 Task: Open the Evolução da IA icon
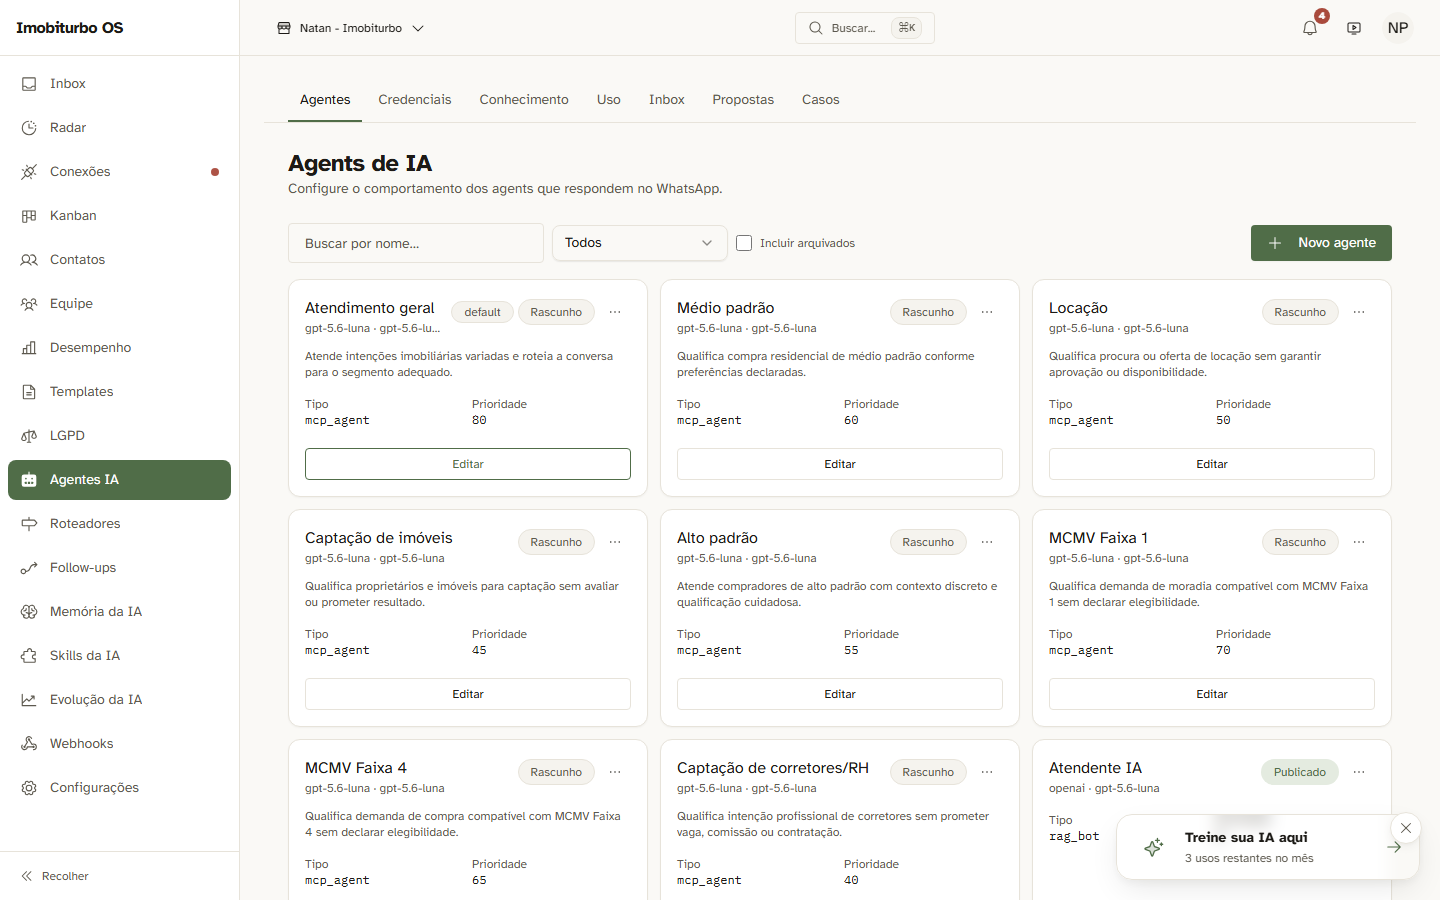[29, 700]
